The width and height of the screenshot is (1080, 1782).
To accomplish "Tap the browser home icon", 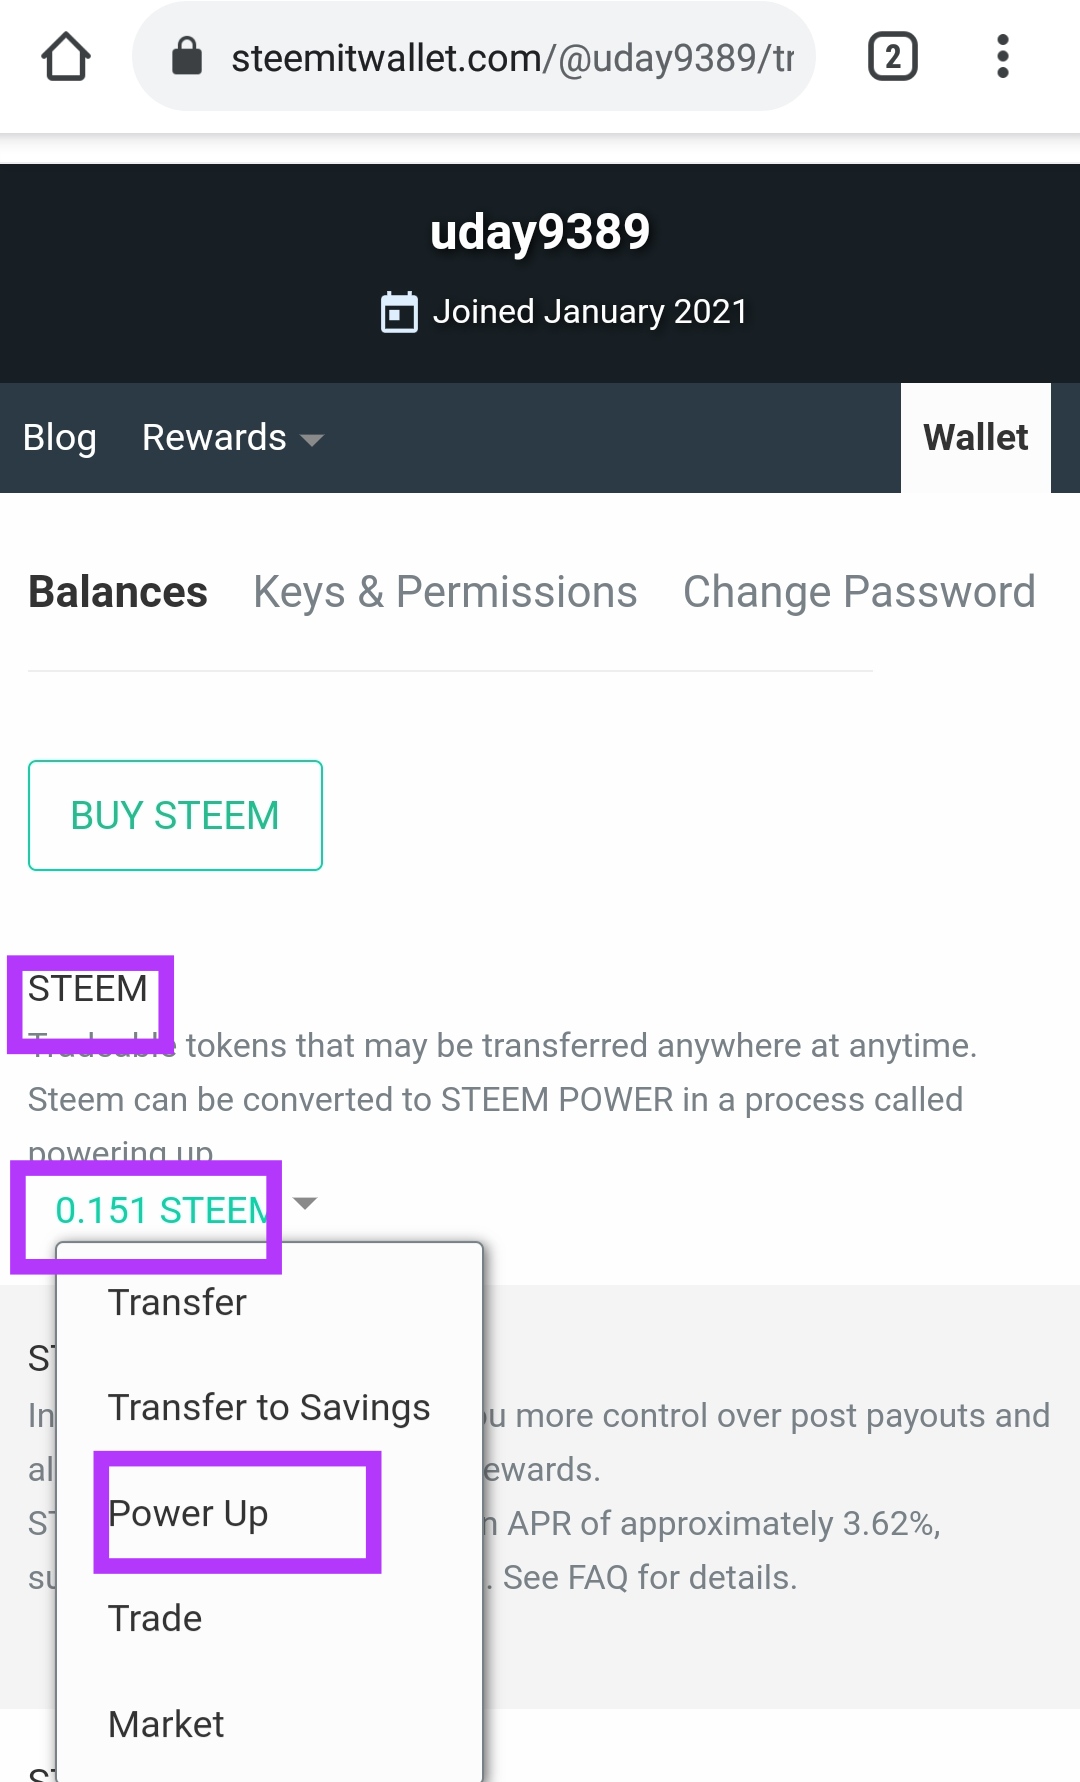I will click(66, 57).
